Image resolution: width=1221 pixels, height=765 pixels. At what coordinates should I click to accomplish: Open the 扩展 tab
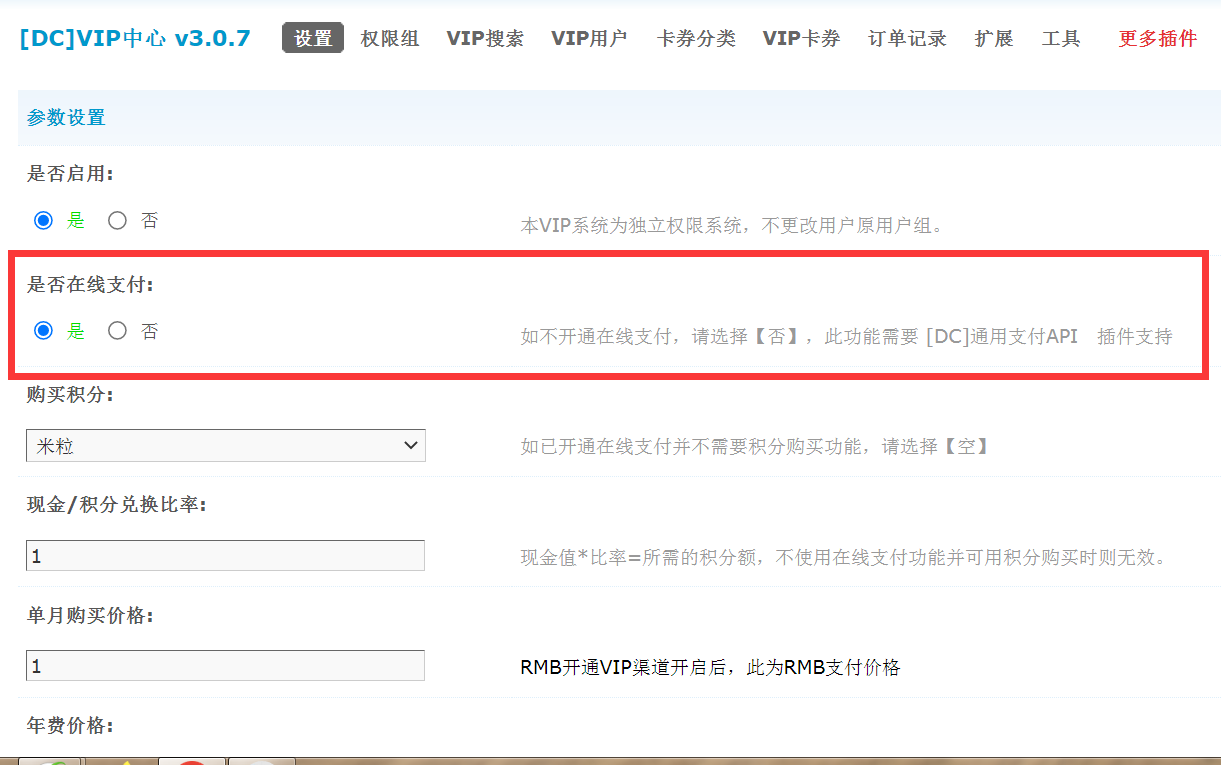point(994,39)
